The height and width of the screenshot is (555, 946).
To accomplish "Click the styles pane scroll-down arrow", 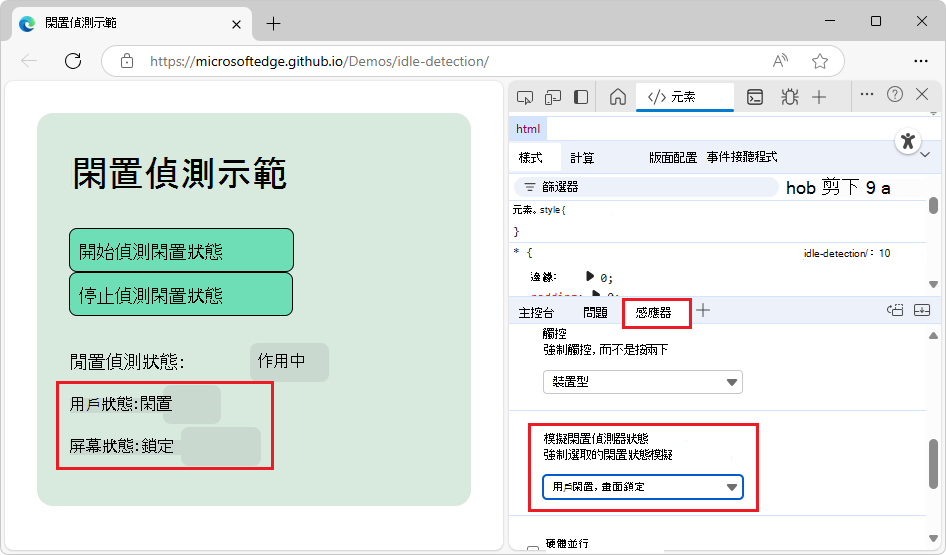I will 933,284.
